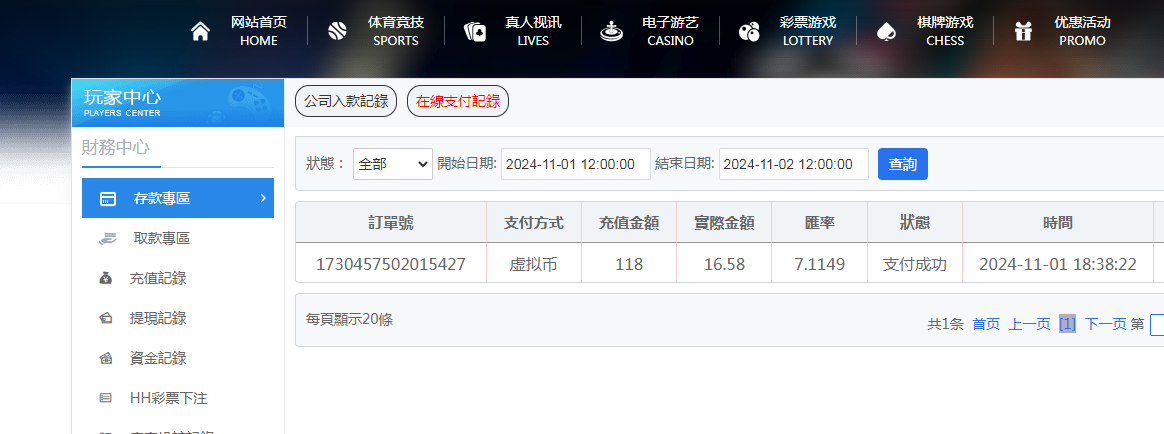Expand the 存款專區 chevron arrow

(262, 198)
